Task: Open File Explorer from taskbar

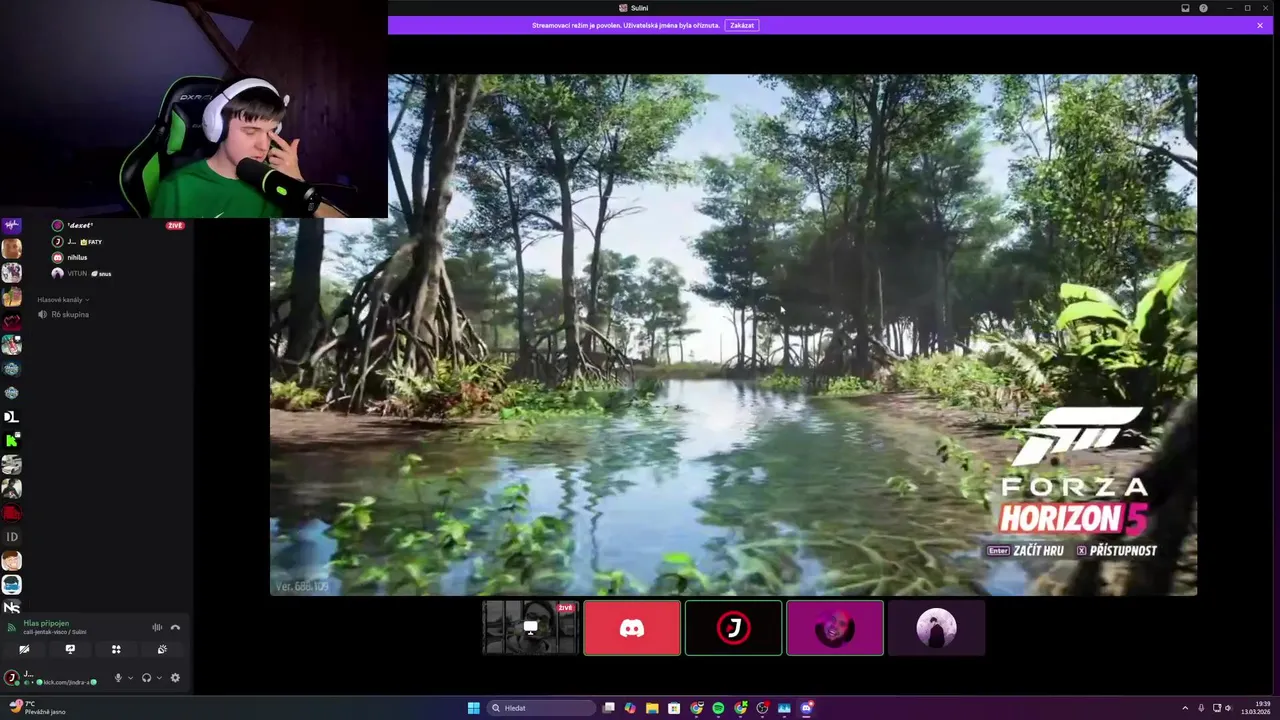Action: click(x=652, y=708)
